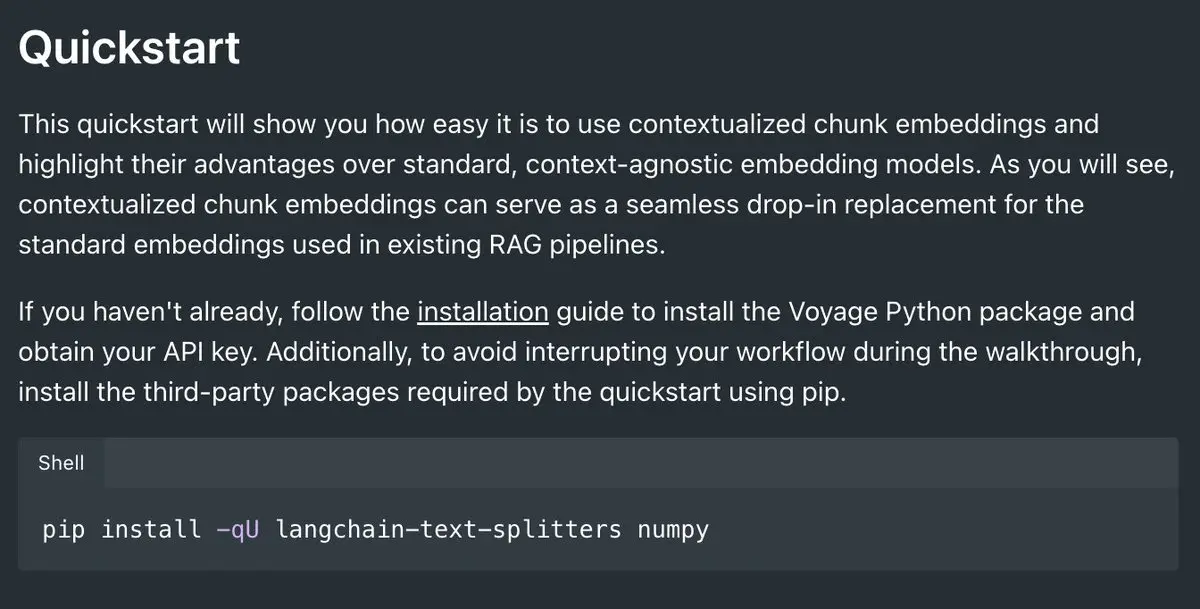Select the Shell code tab

point(61,463)
